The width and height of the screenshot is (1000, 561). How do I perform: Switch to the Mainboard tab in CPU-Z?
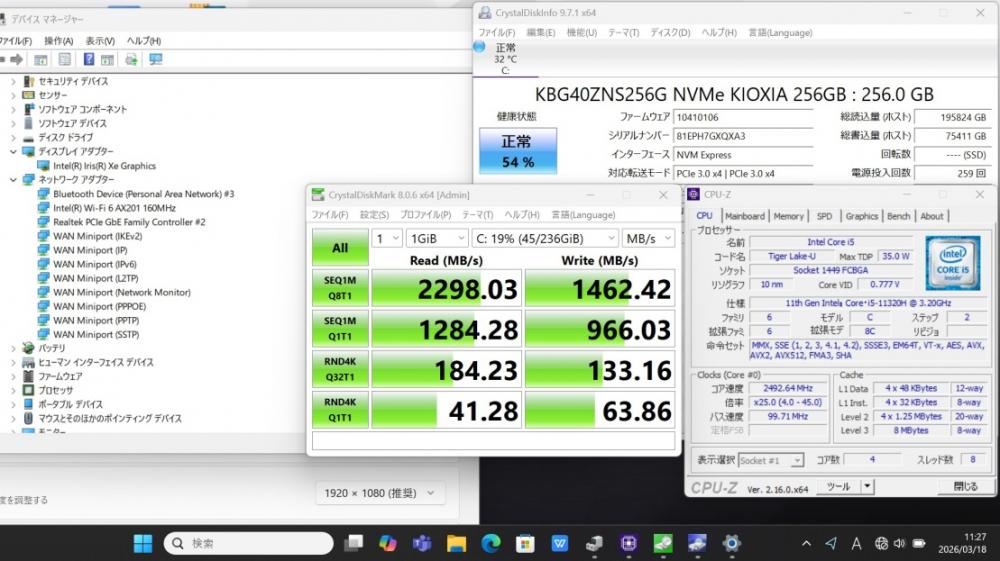(x=744, y=216)
